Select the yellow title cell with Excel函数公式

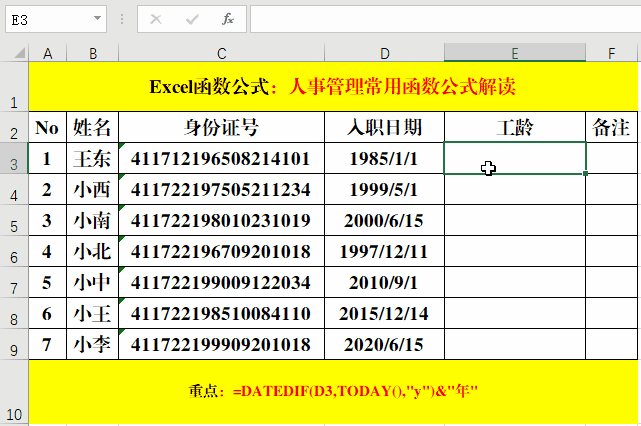333,86
